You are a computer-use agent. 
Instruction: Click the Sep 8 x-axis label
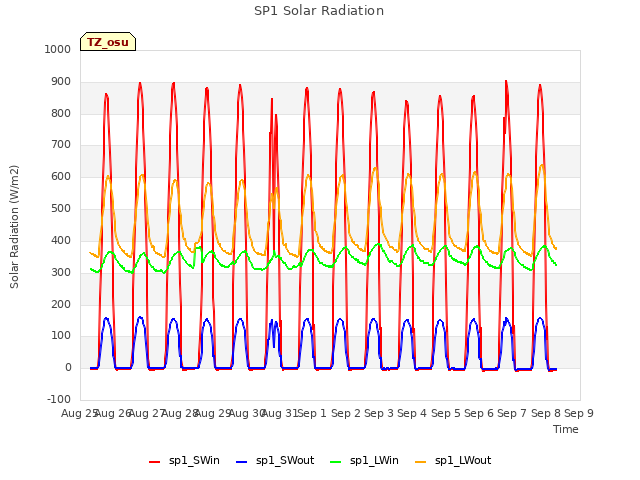pyautogui.click(x=546, y=413)
